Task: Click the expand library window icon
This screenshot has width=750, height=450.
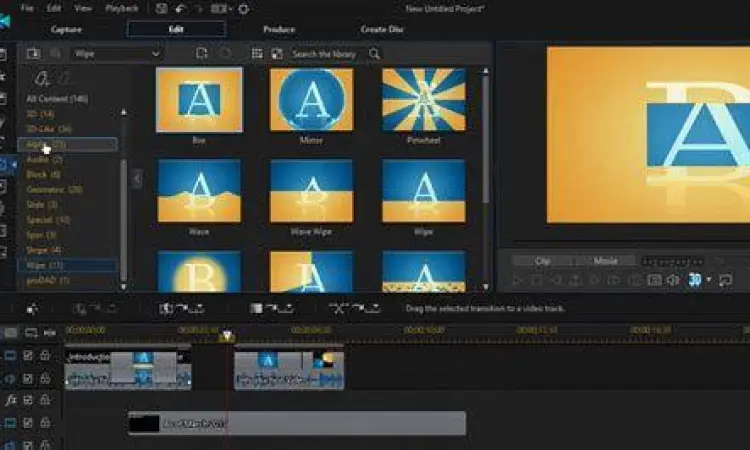Action: 277,54
